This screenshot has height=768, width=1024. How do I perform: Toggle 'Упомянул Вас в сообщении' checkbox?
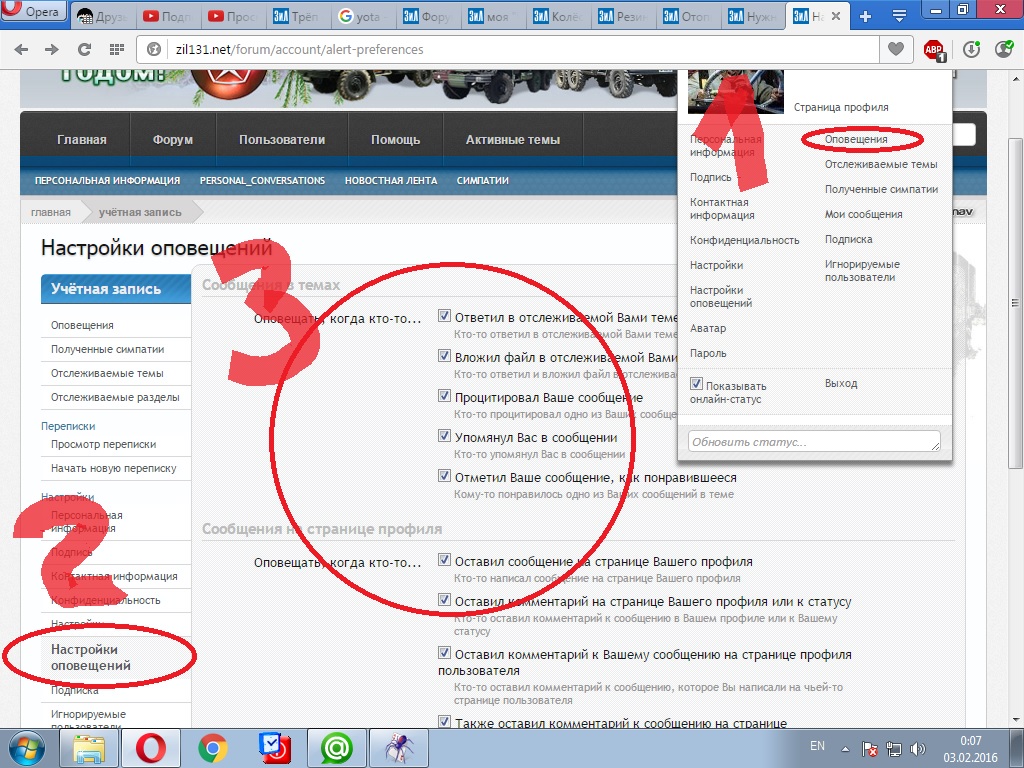(445, 437)
